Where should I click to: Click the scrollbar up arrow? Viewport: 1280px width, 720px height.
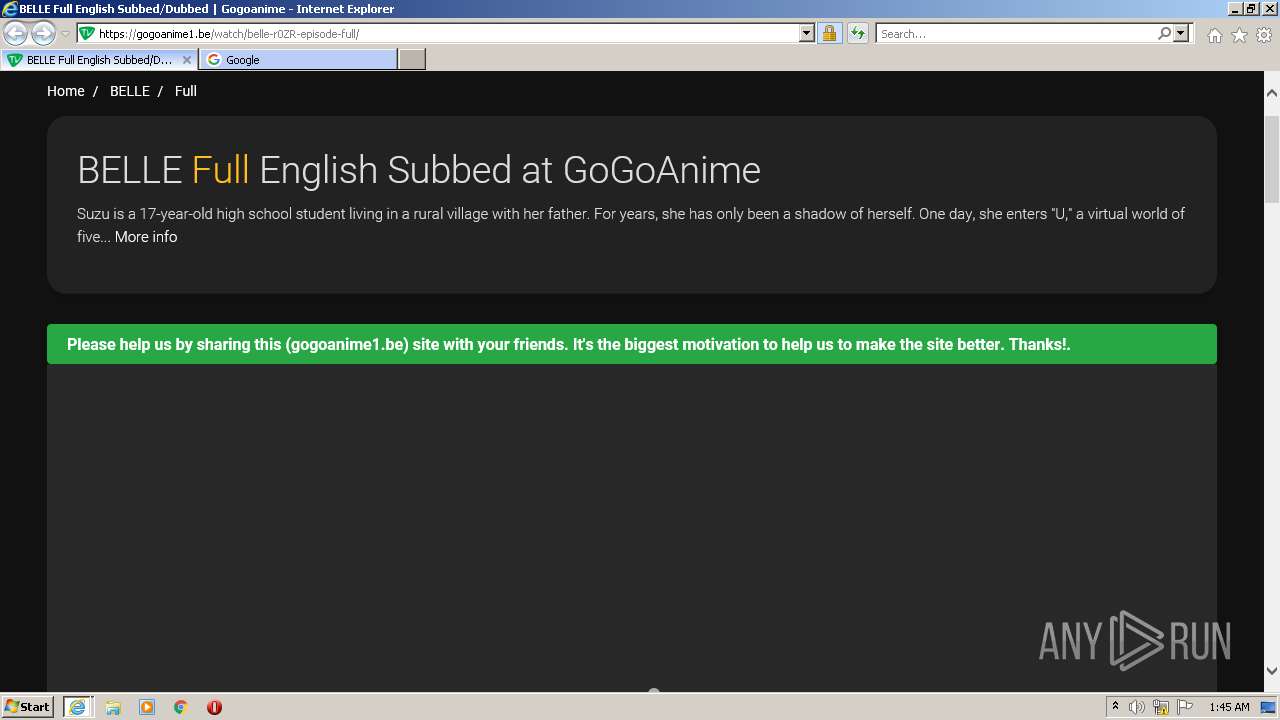(1272, 93)
